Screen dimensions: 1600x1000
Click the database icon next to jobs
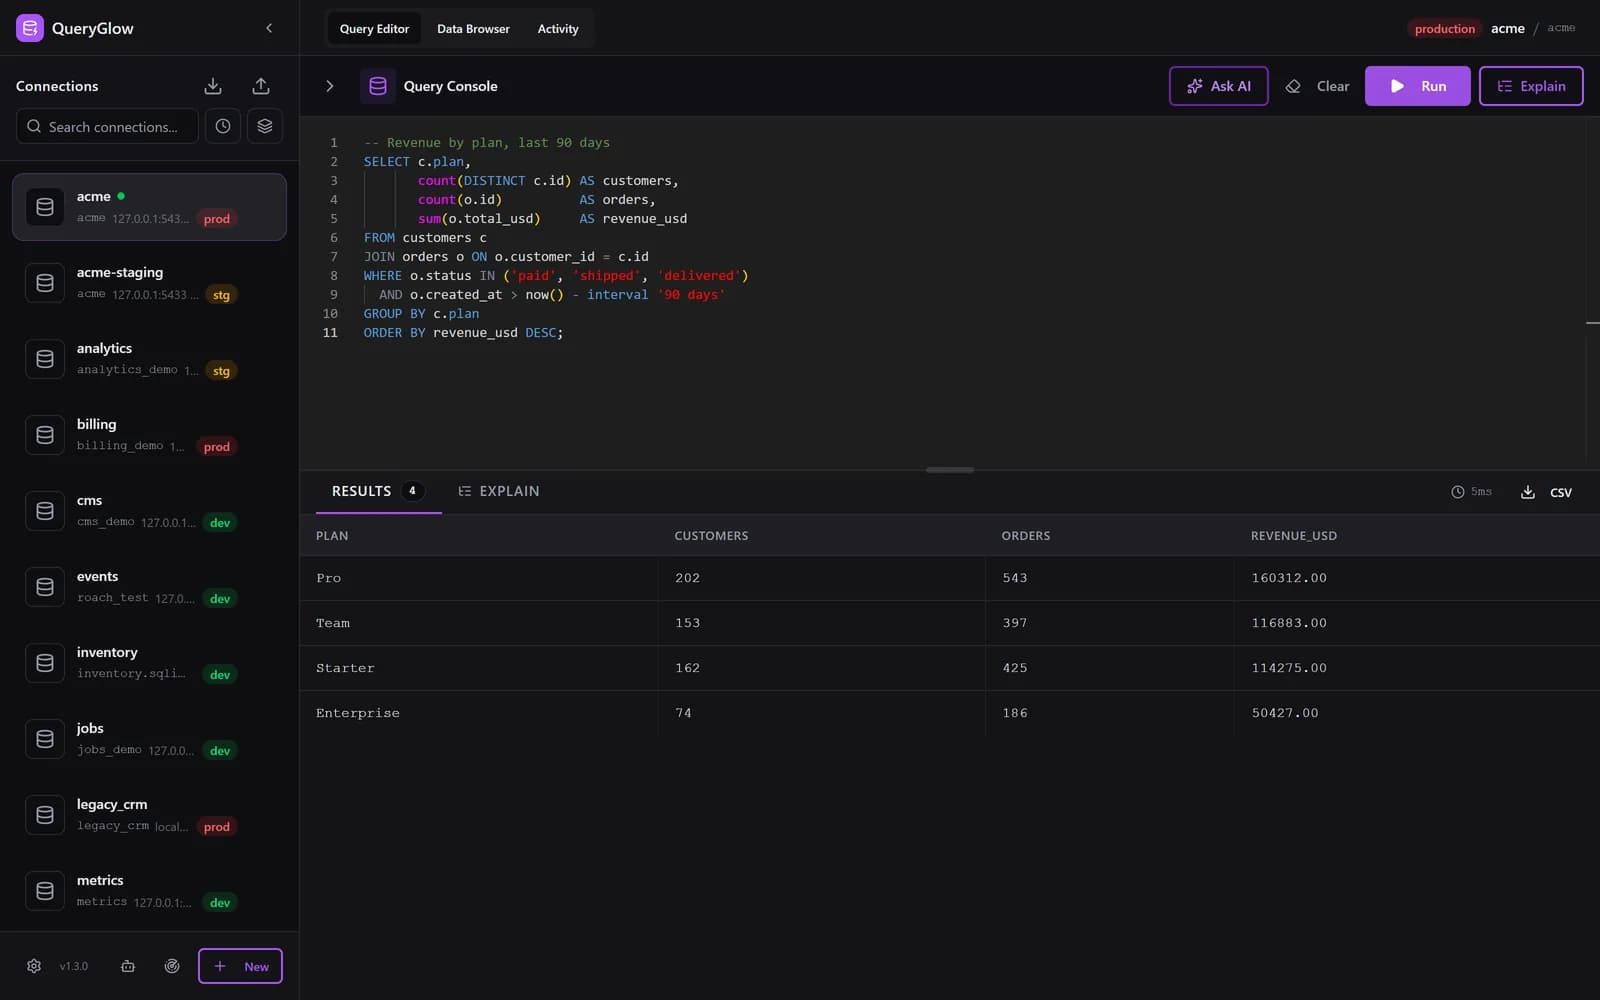[x=45, y=739]
